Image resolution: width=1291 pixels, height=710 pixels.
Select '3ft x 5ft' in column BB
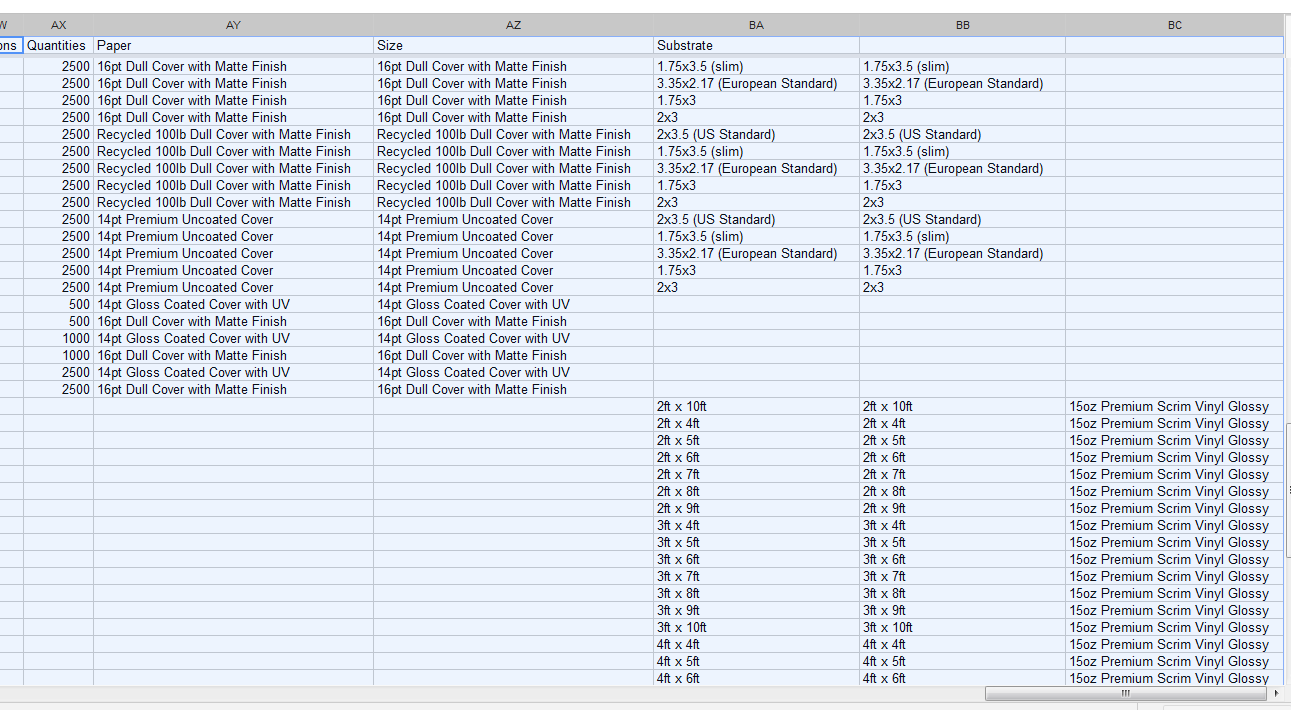962,542
